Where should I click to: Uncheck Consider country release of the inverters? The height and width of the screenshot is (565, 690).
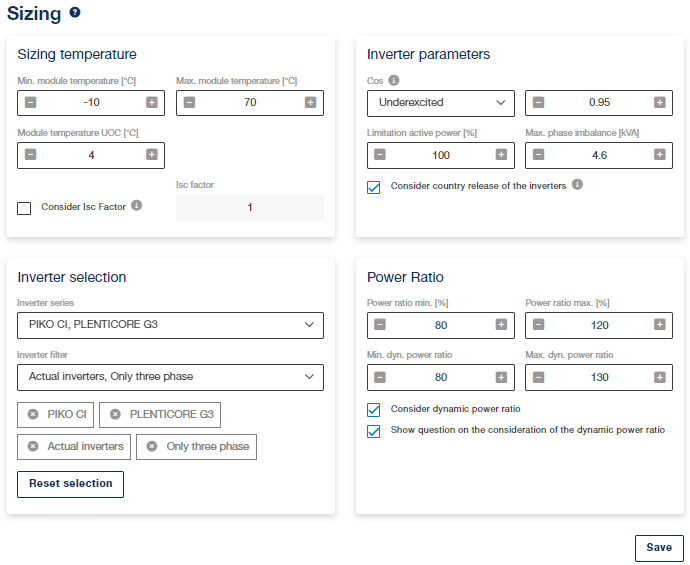point(374,187)
